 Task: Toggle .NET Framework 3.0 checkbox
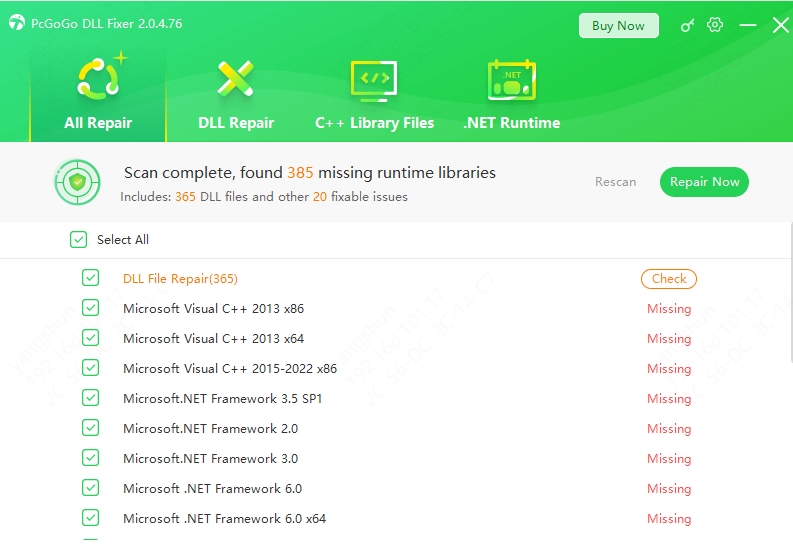click(x=91, y=458)
